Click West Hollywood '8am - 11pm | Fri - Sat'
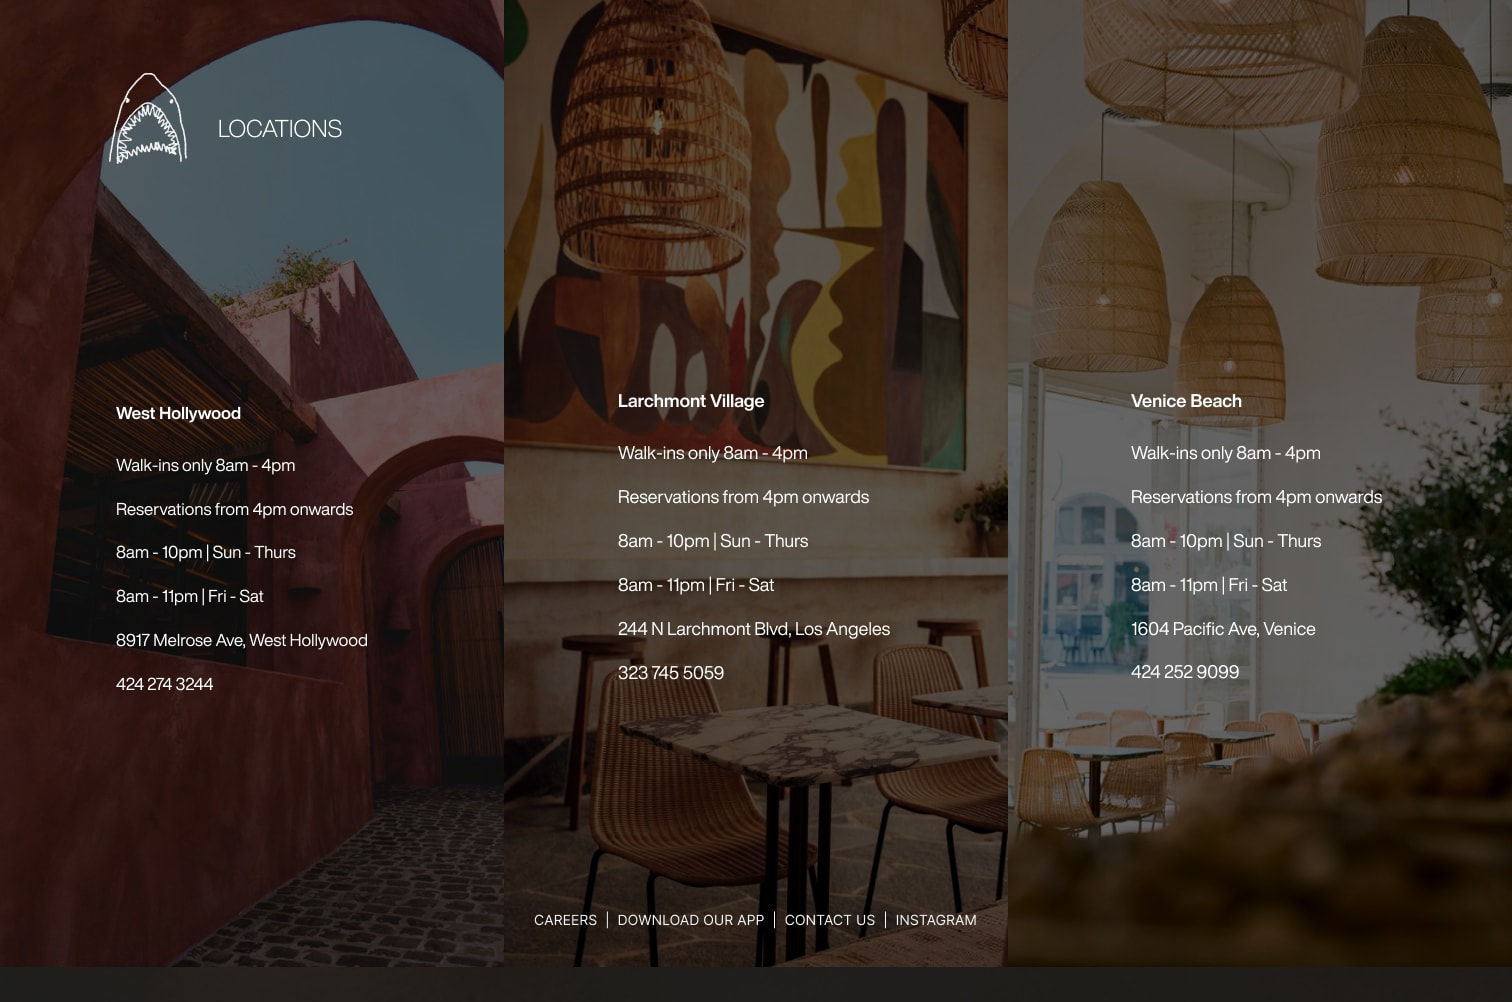The image size is (1512, 1002). 190,596
